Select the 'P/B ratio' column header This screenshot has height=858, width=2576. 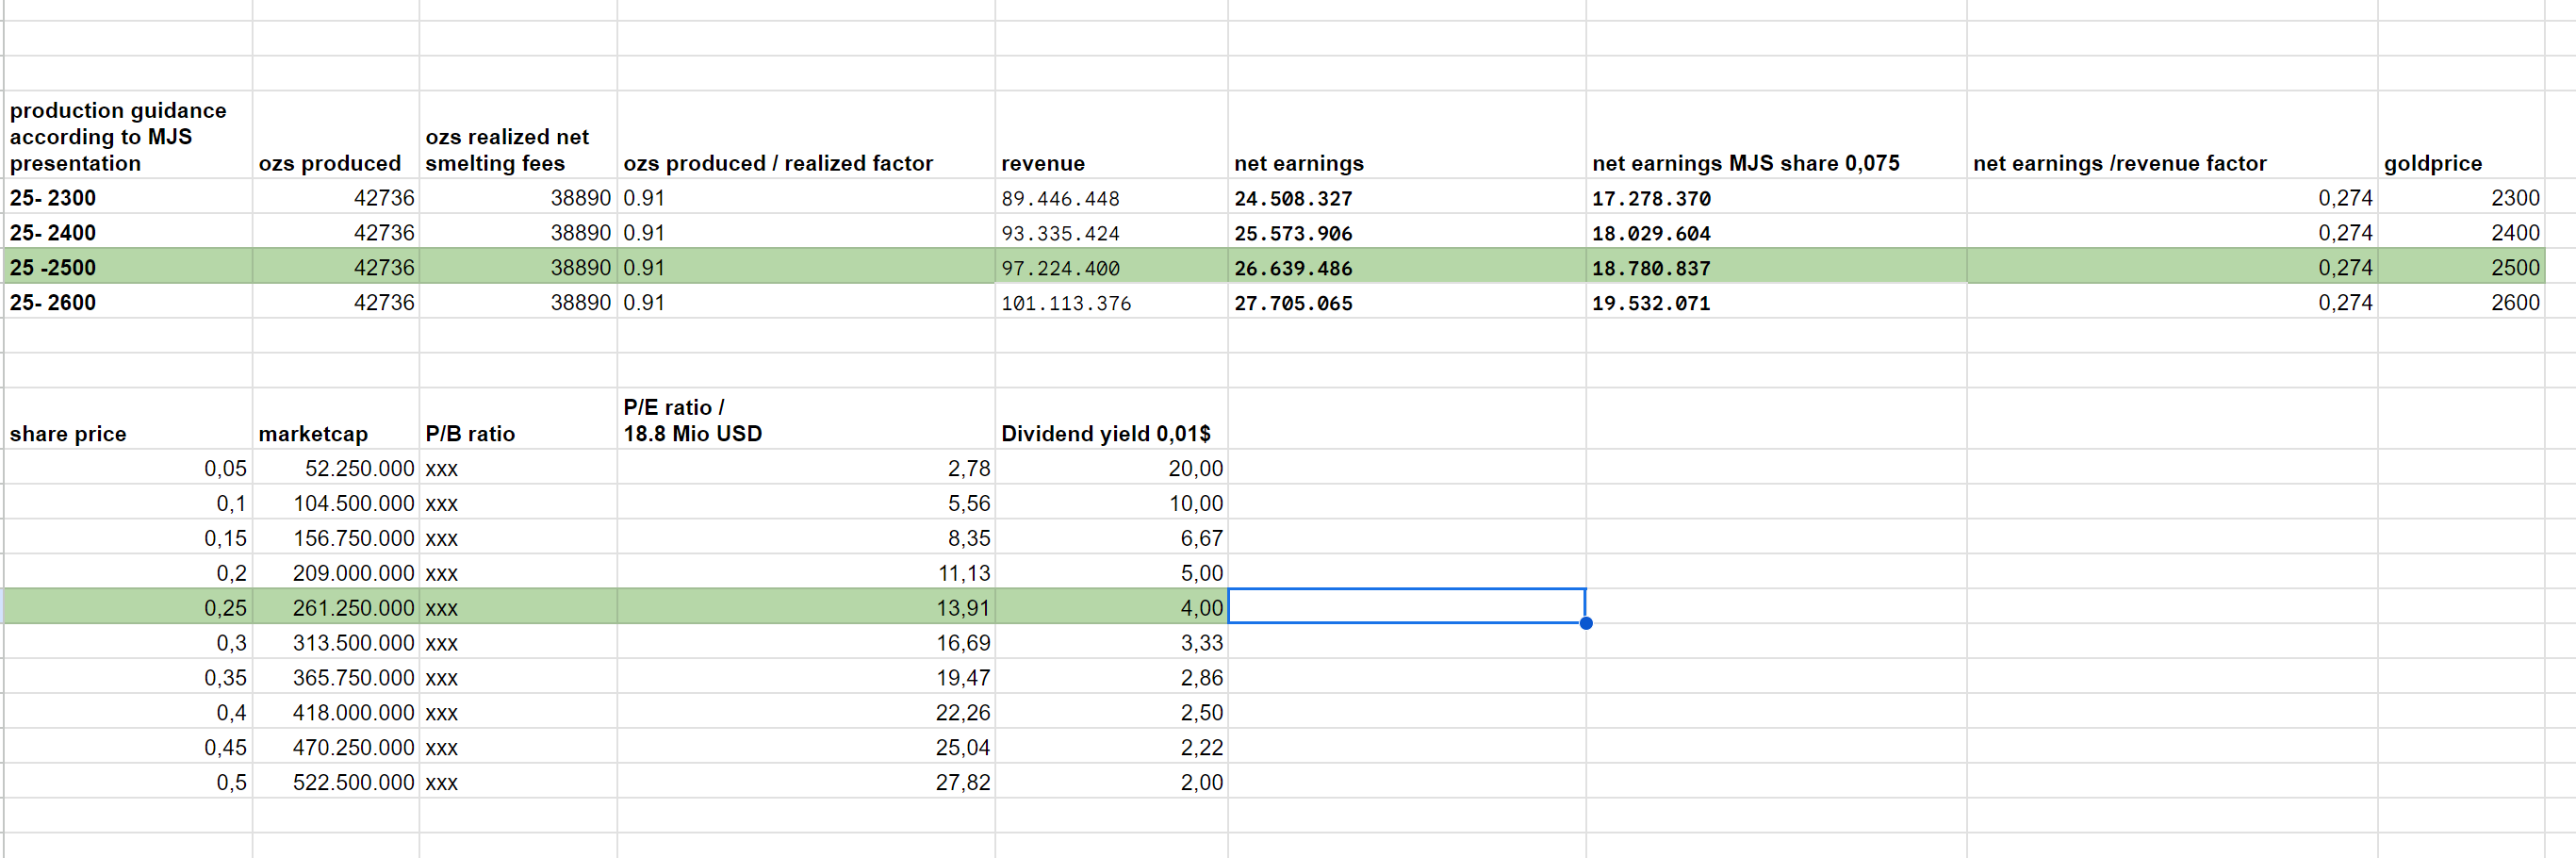(470, 434)
